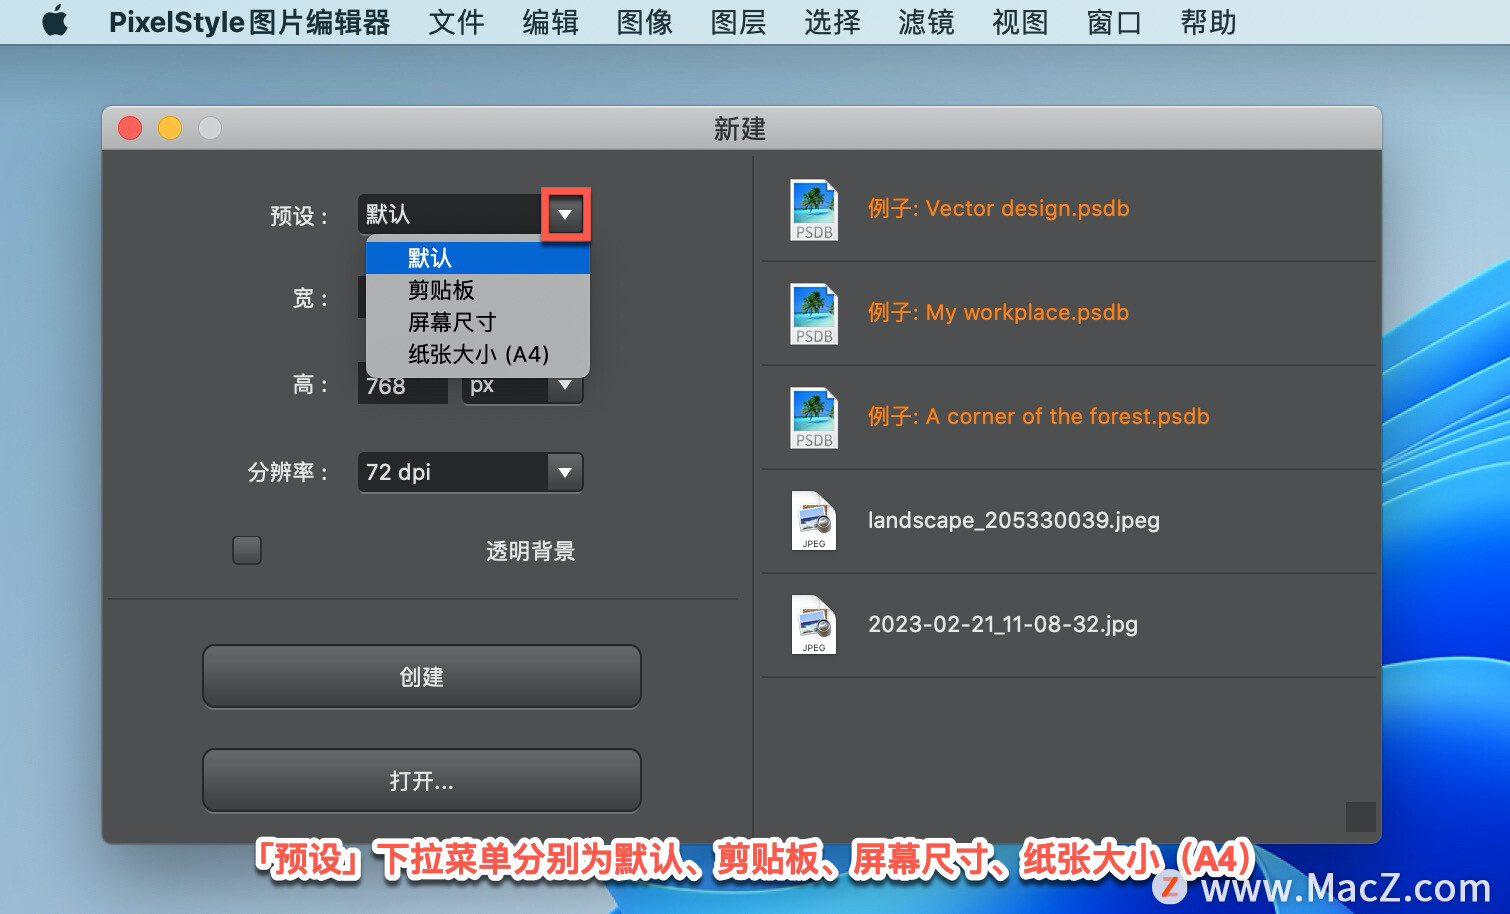The height and width of the screenshot is (914, 1510).
Task: Open the 图层 menu
Action: click(x=738, y=22)
